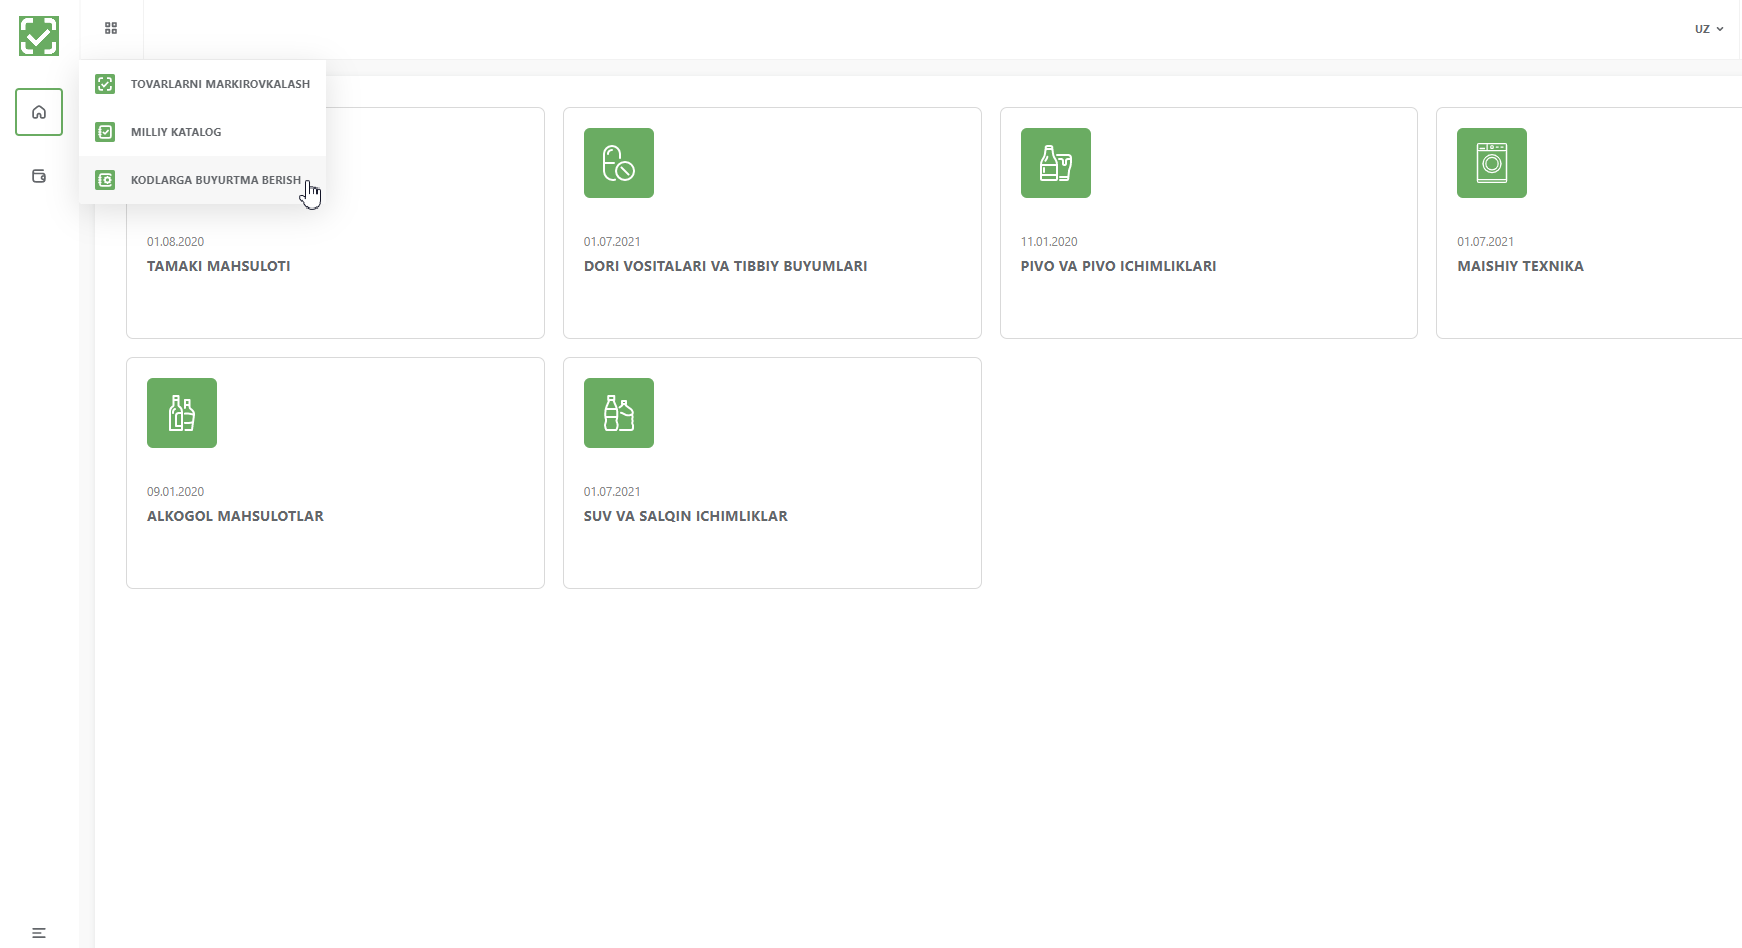Click the green checkmark app logo
This screenshot has width=1742, height=948.
pyautogui.click(x=39, y=36)
